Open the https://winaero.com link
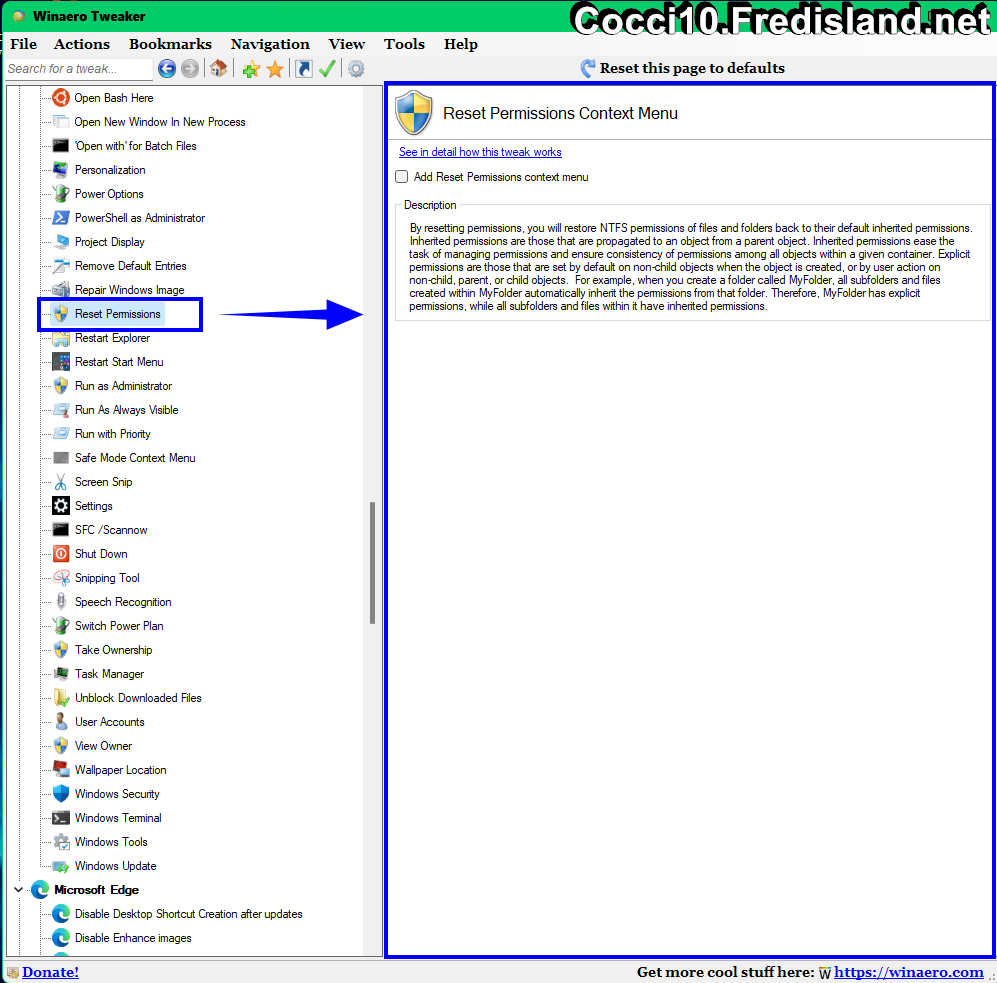Image resolution: width=997 pixels, height=983 pixels. (x=909, y=972)
